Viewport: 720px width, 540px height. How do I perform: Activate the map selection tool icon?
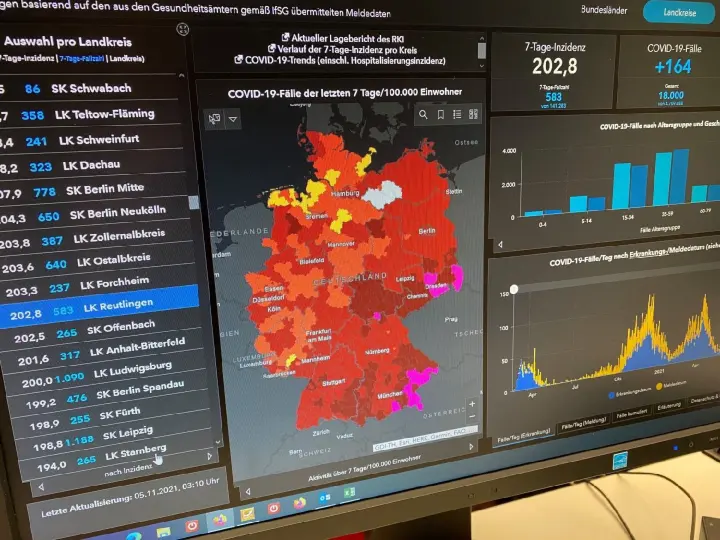tap(214, 119)
